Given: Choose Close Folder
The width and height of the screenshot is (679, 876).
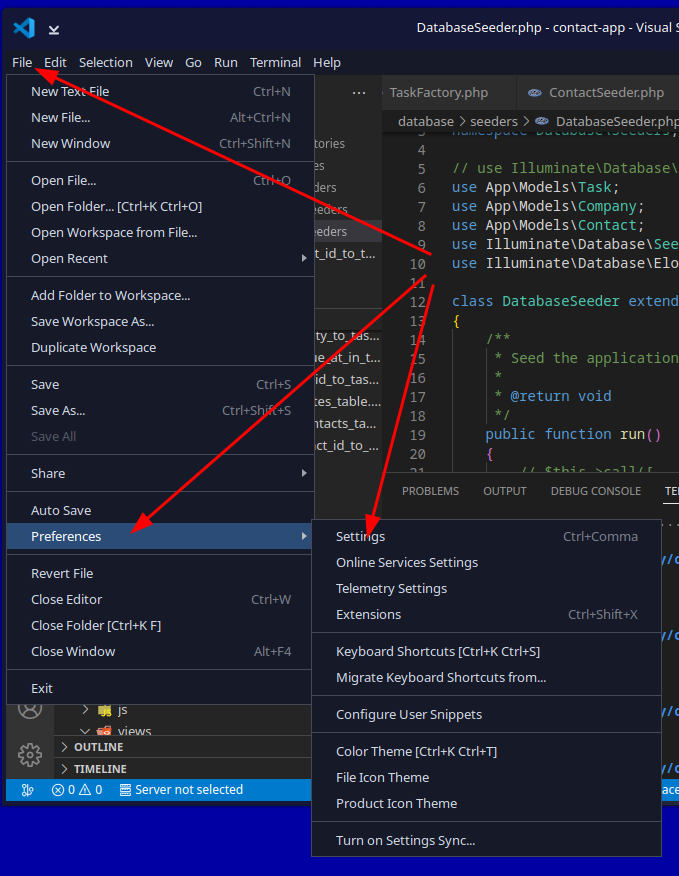Looking at the screenshot, I should pyautogui.click(x=159, y=626).
